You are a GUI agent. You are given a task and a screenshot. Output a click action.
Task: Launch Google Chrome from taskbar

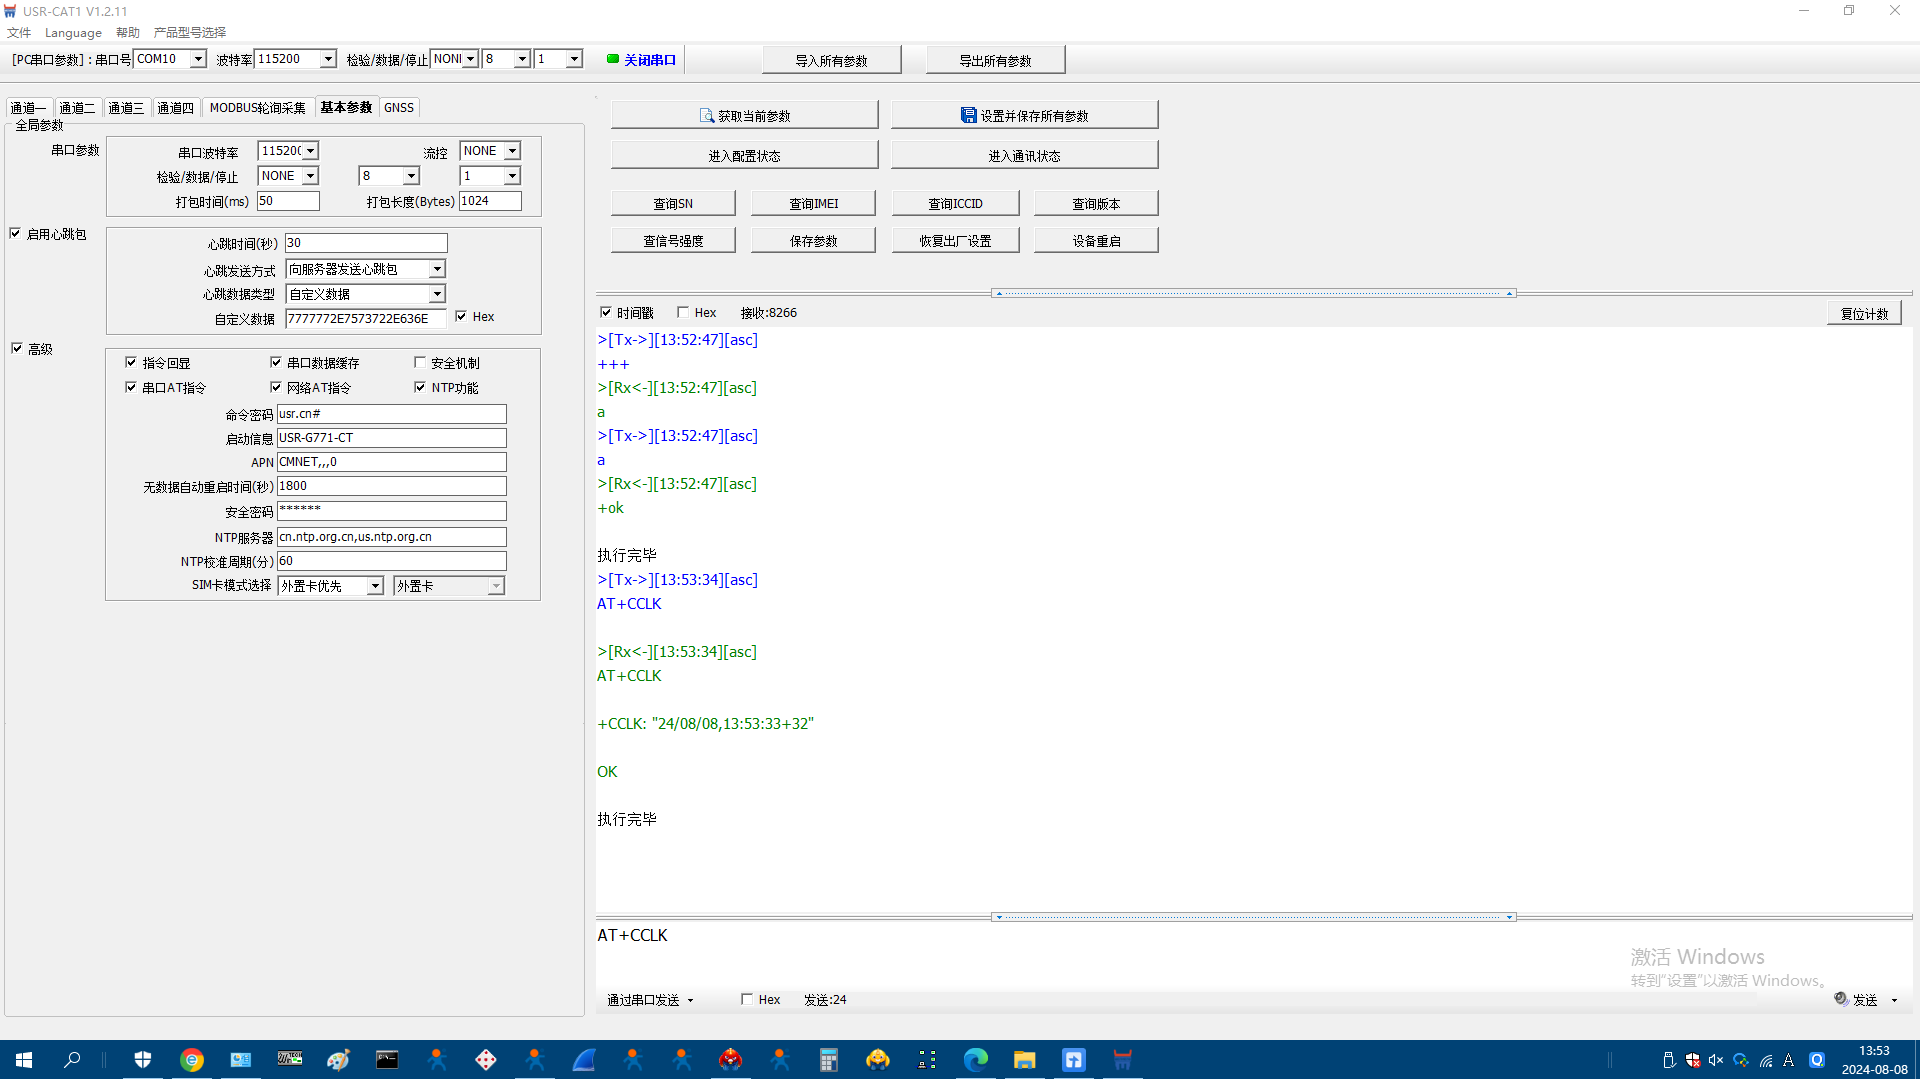click(x=192, y=1060)
